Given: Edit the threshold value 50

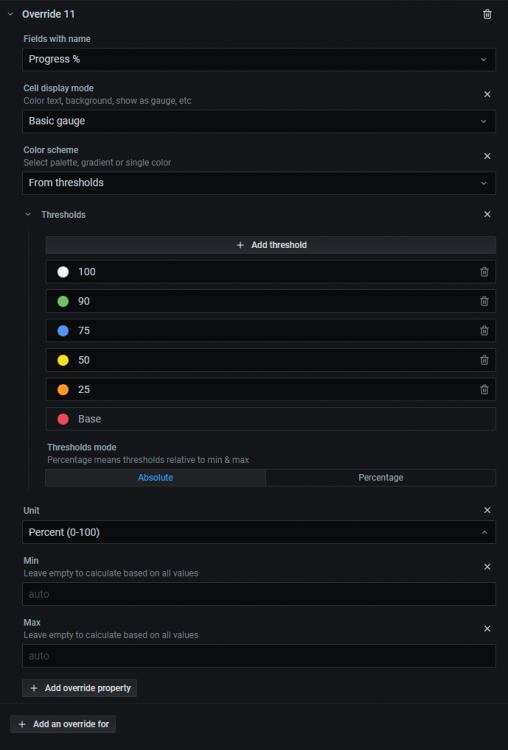Looking at the screenshot, I should [273, 360].
